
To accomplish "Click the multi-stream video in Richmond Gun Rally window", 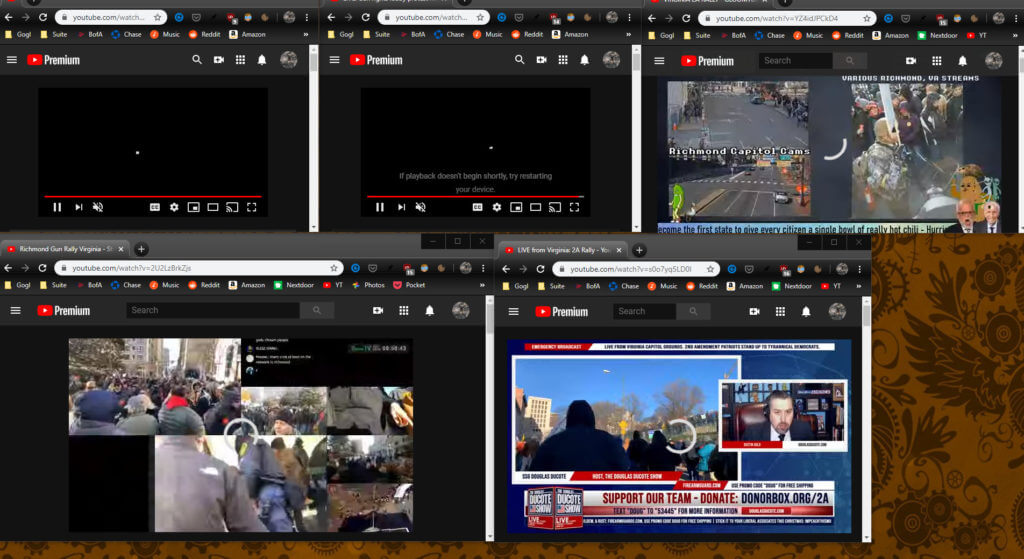I will 241,435.
